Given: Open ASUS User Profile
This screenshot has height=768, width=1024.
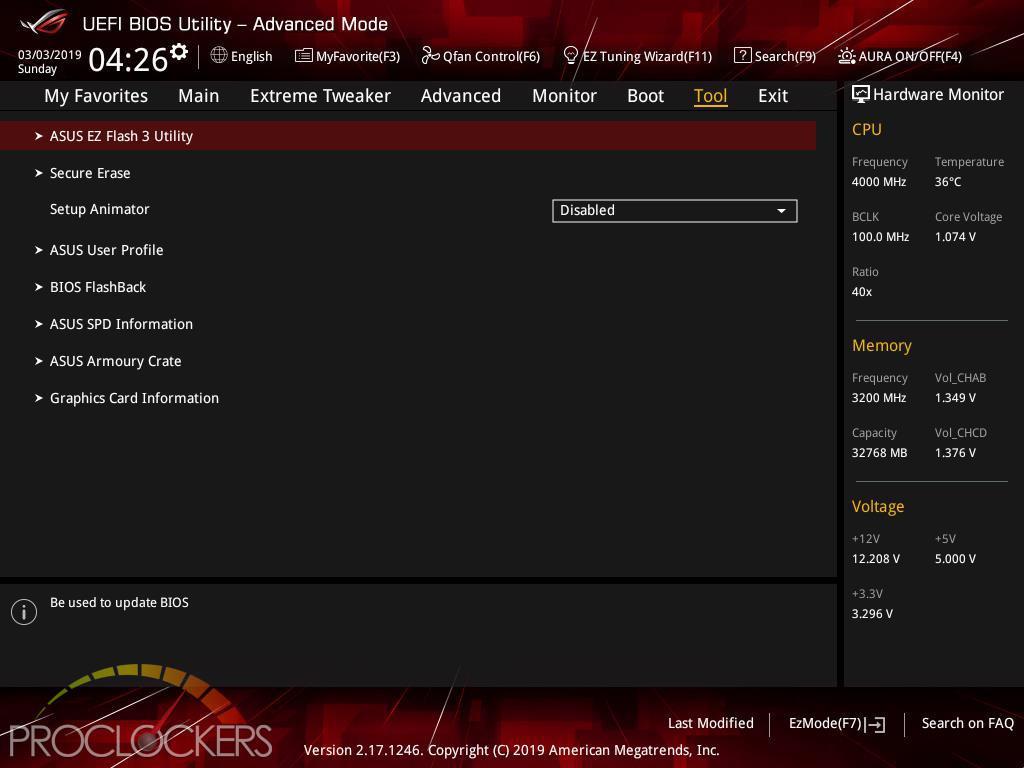Looking at the screenshot, I should (106, 249).
